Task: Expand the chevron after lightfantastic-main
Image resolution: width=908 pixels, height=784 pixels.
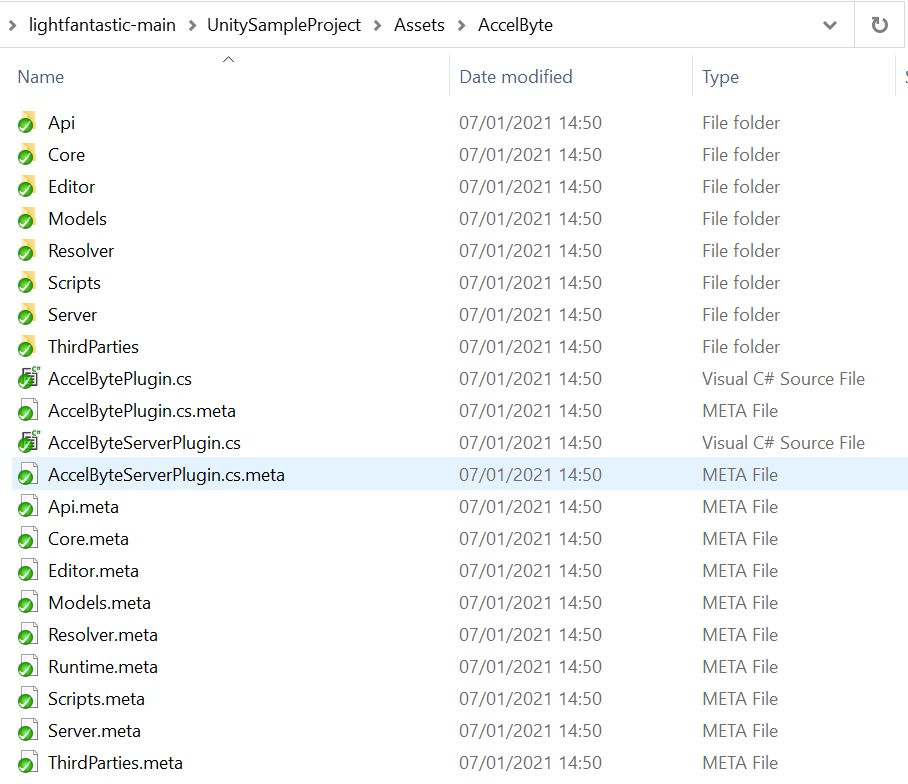Action: click(192, 25)
